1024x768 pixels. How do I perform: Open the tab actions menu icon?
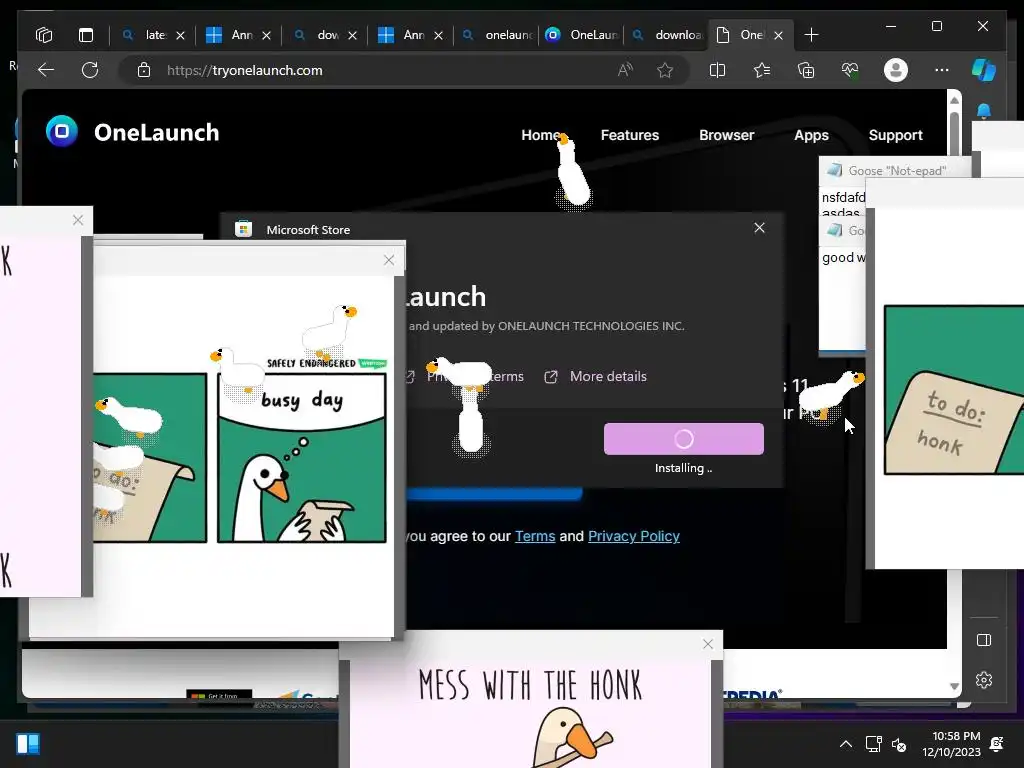tap(86, 35)
